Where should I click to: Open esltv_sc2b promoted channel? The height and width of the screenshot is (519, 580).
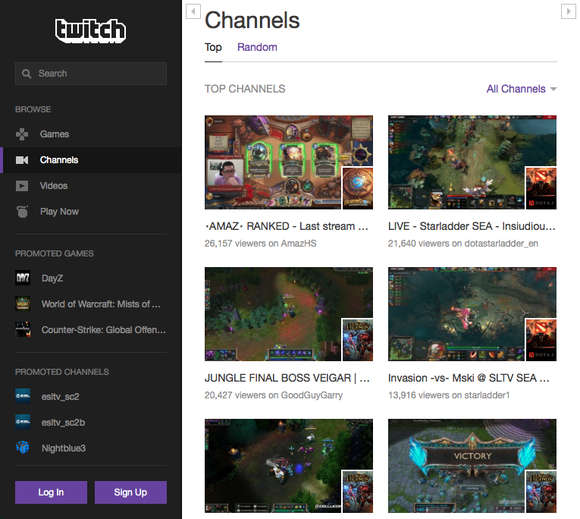click(x=63, y=422)
